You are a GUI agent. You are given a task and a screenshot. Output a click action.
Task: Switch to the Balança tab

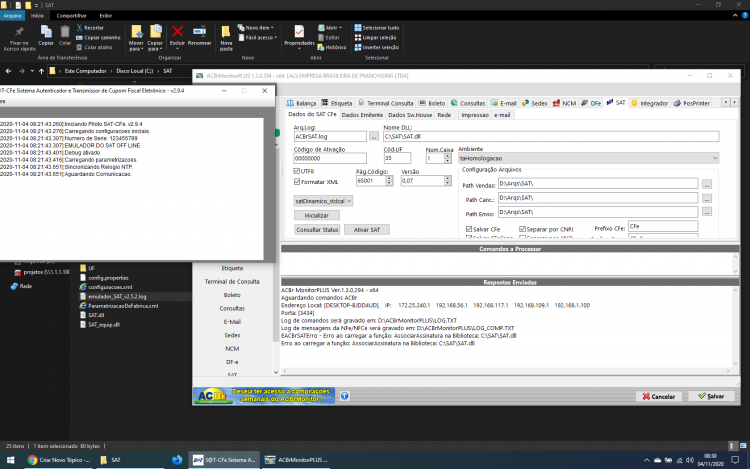tap(301, 103)
